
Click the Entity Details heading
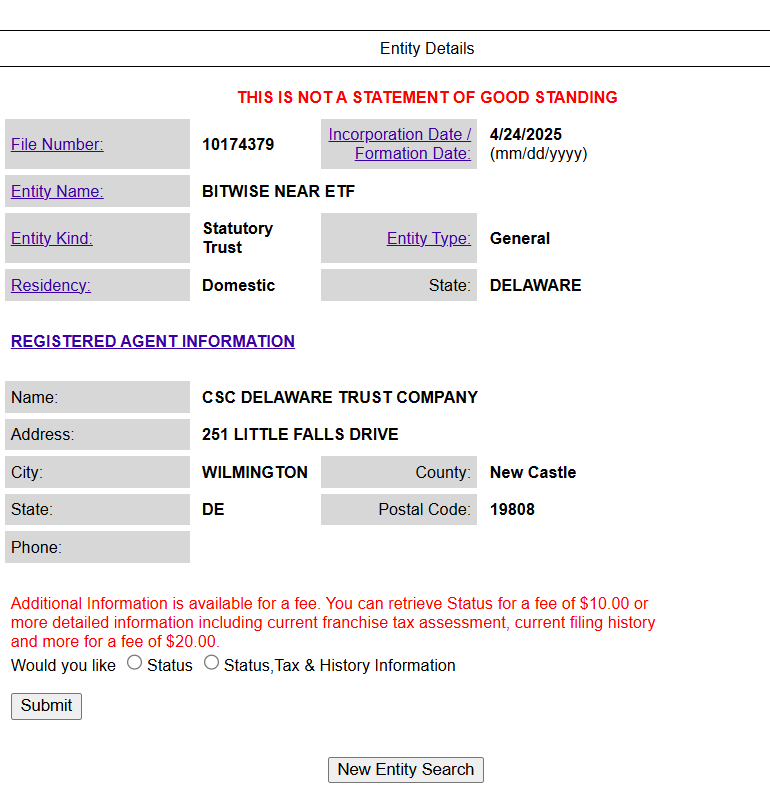click(427, 49)
